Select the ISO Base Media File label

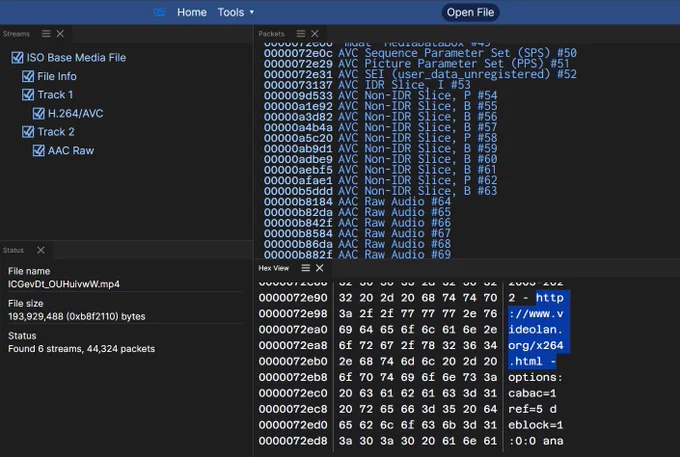point(76,58)
